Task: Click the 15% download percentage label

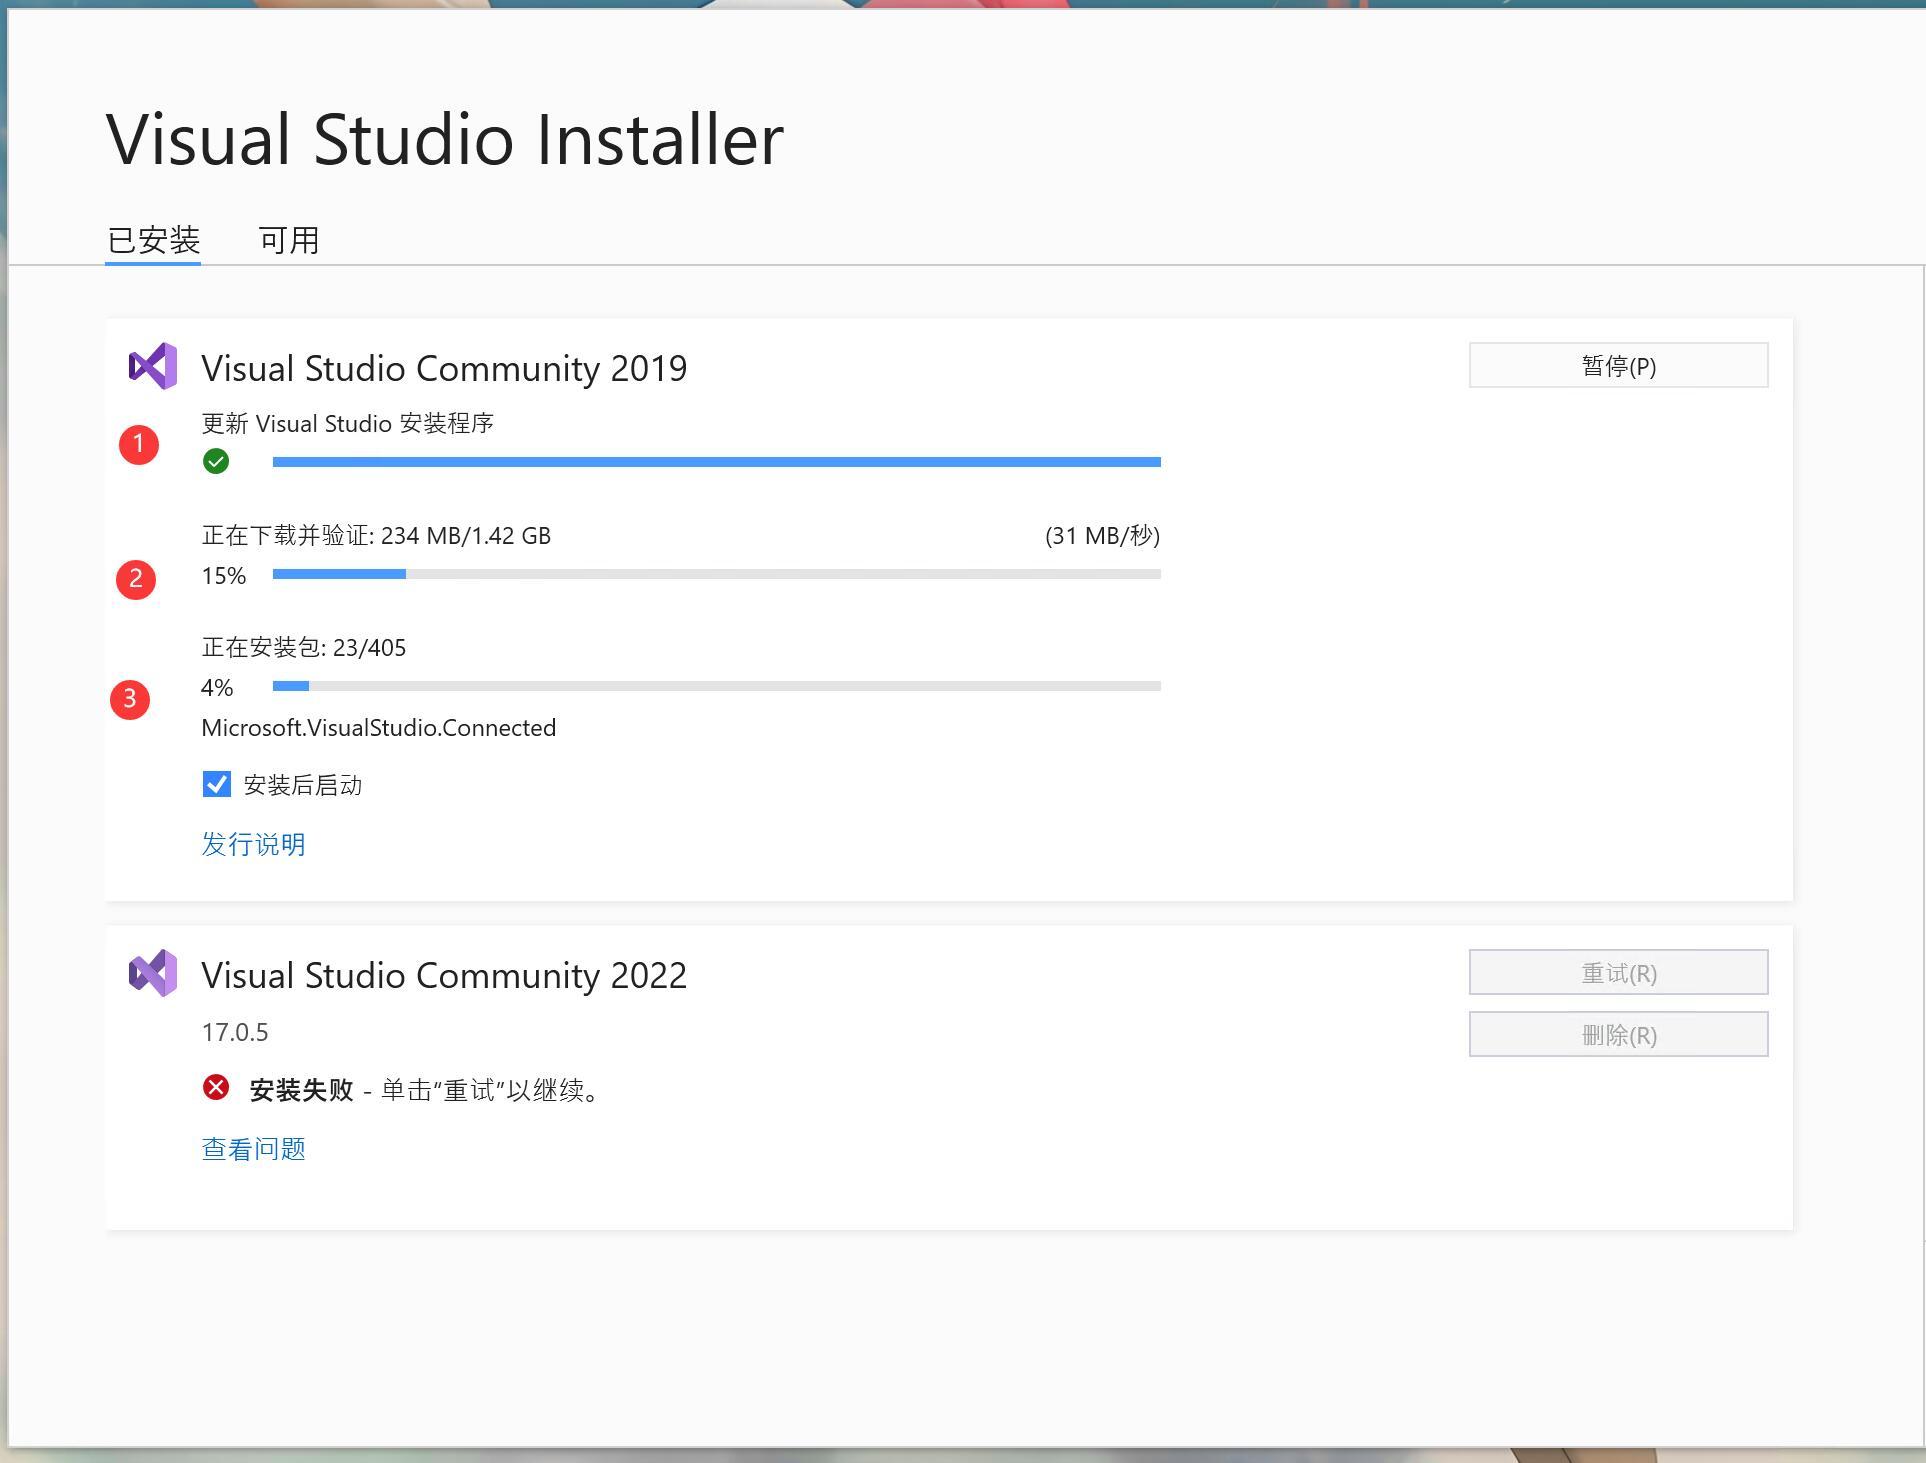Action: click(x=224, y=575)
